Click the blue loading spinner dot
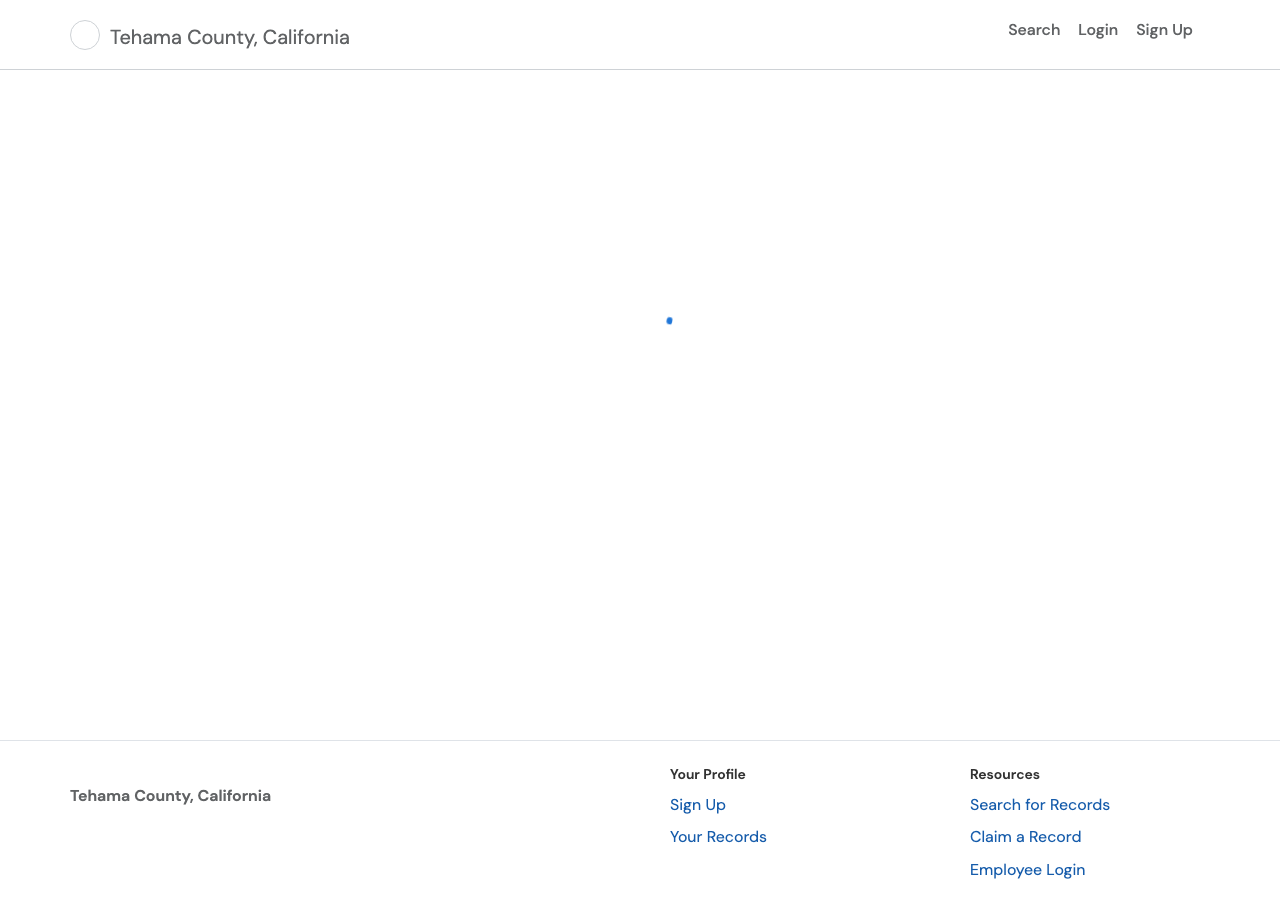 669,321
